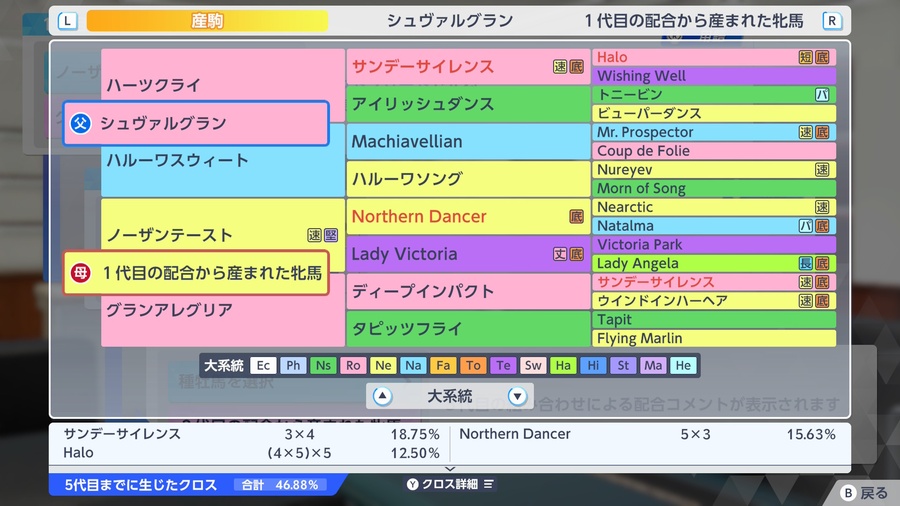This screenshot has height=506, width=900.
Task: Click the 速 factor icon on Nureyev
Action: pos(822,169)
